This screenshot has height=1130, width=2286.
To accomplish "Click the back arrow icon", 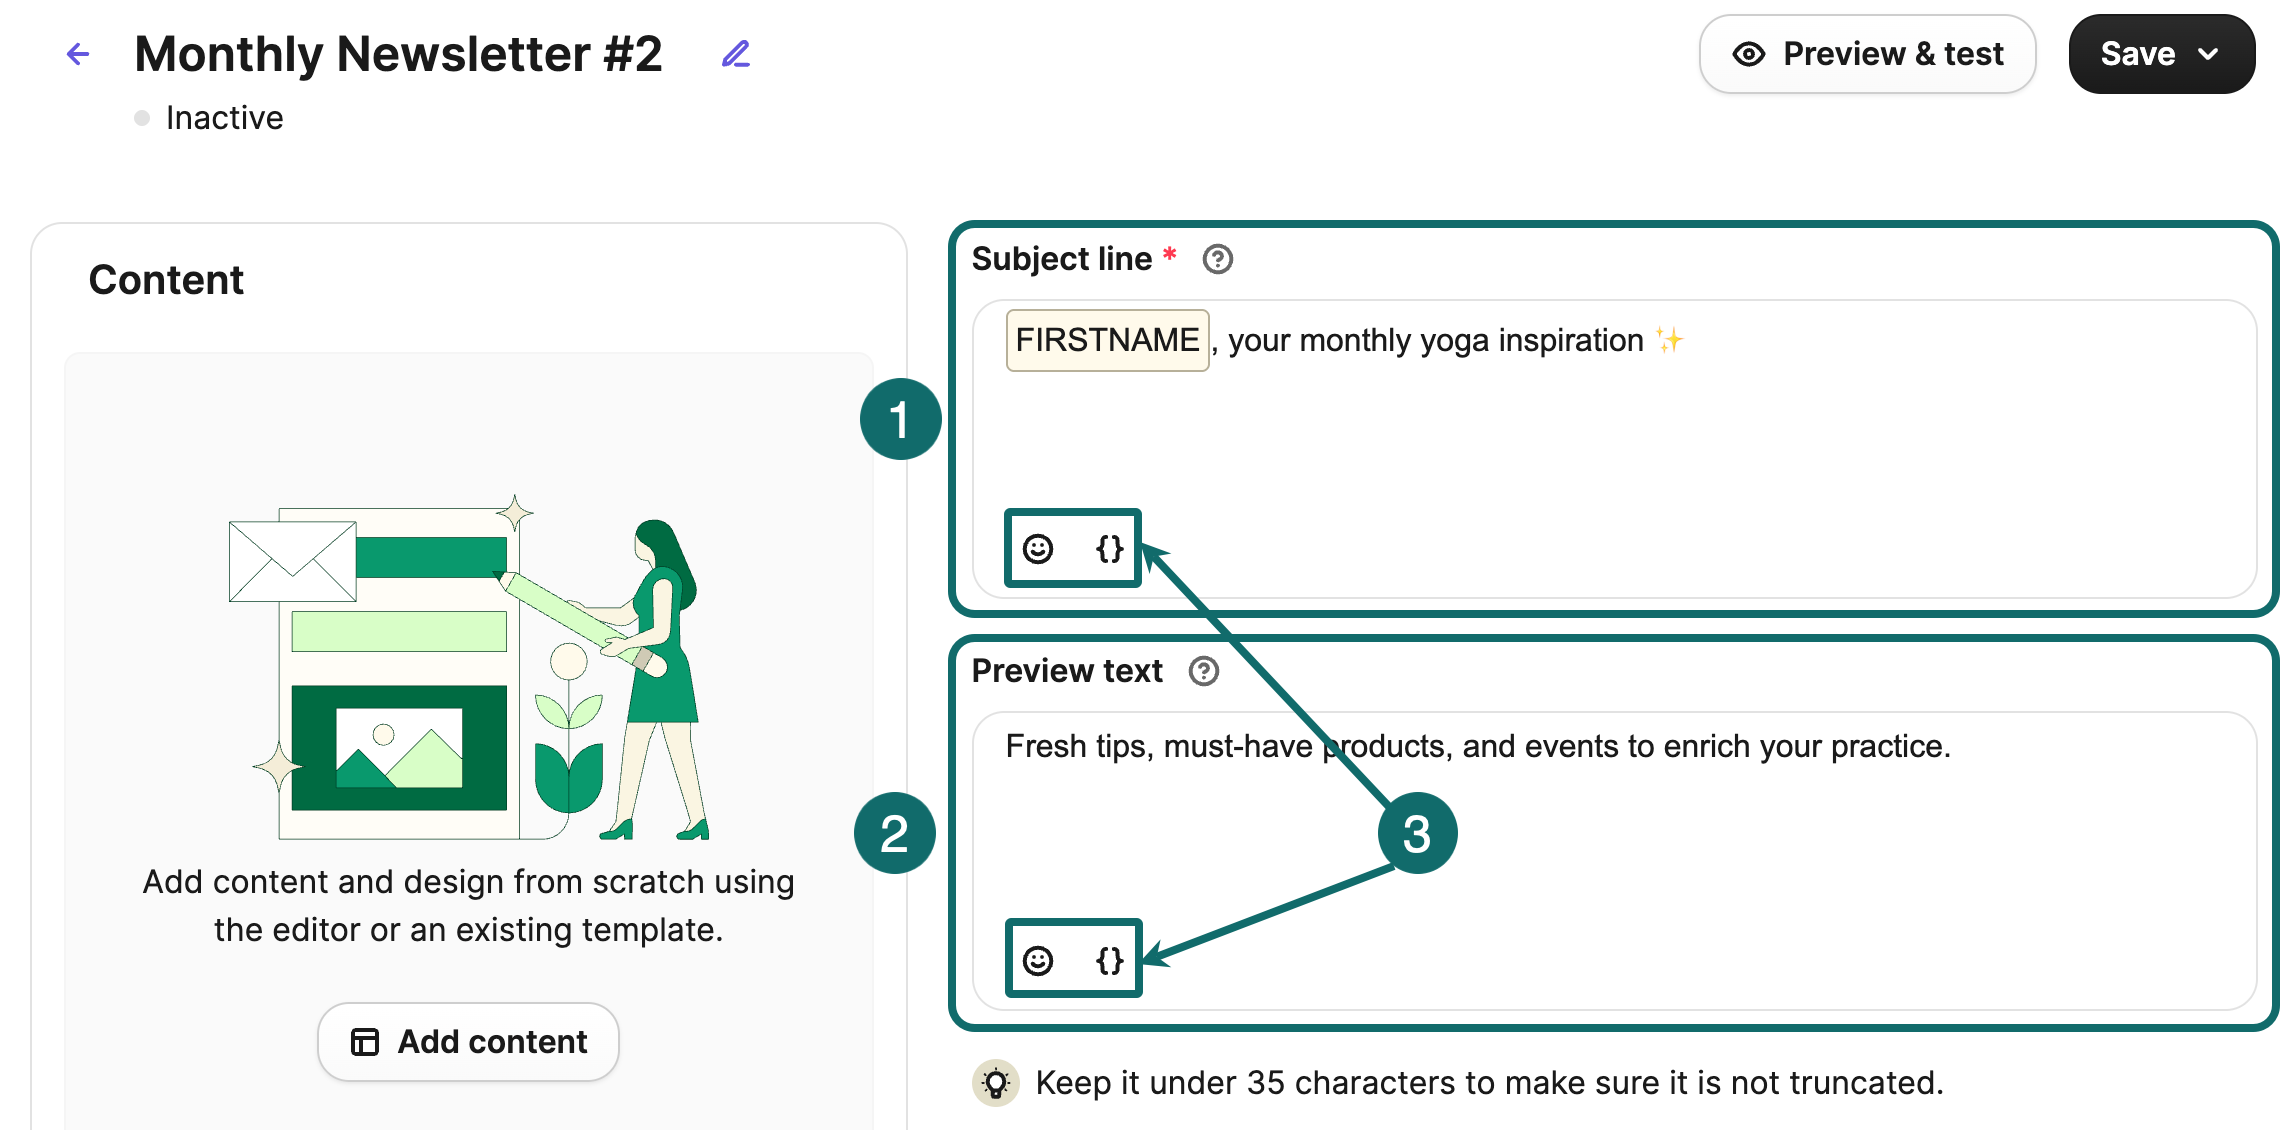I will (x=78, y=54).
